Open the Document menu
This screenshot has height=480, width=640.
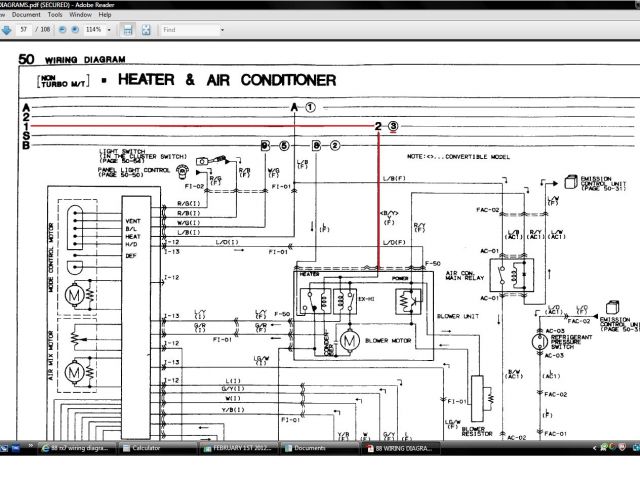27,15
